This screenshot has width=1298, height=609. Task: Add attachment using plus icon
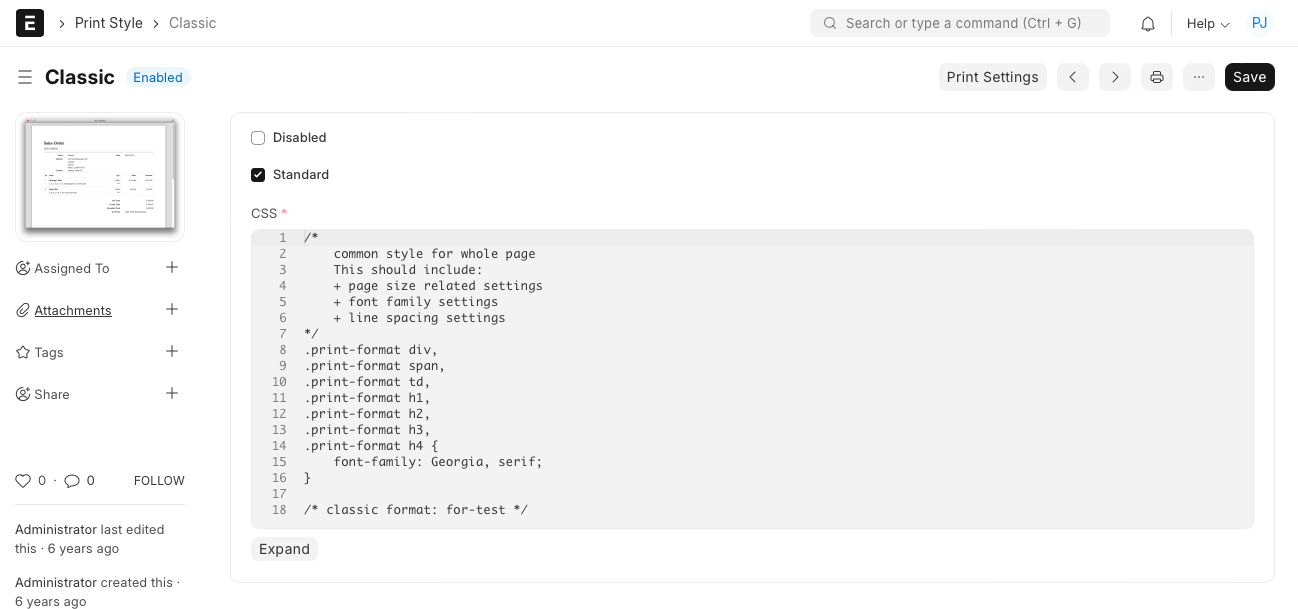click(x=172, y=309)
